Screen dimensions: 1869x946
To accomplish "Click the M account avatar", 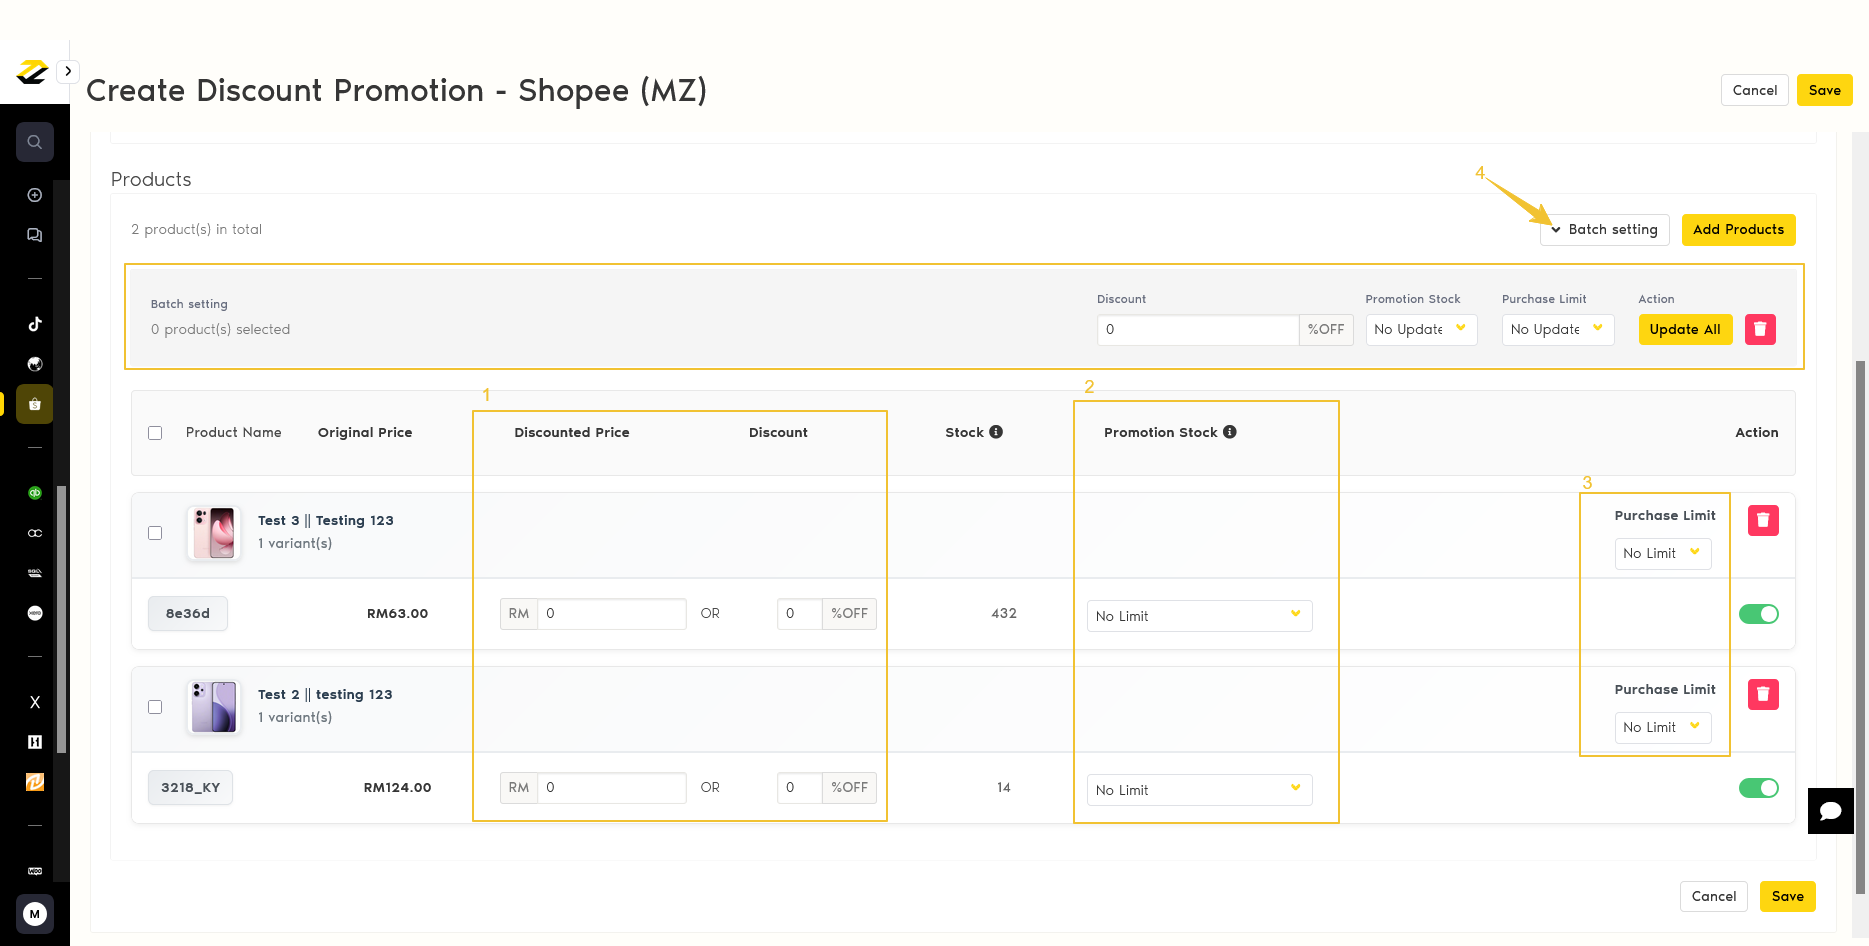I will (34, 913).
